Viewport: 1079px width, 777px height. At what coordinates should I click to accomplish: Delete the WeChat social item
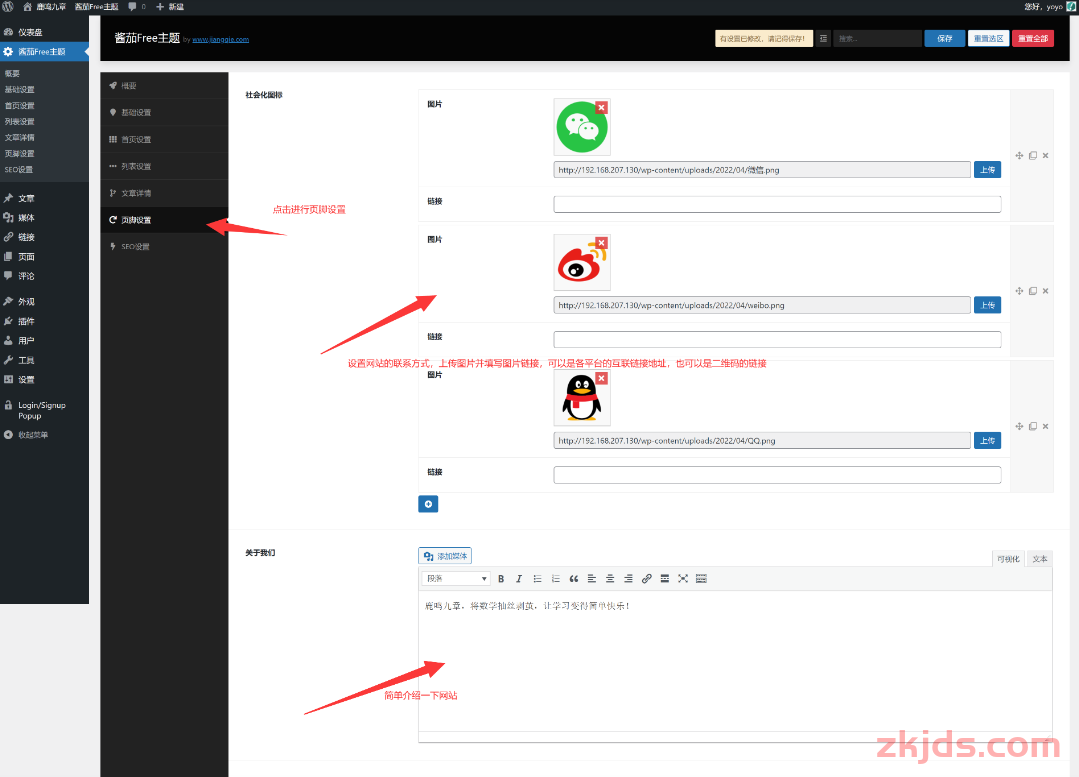coord(1045,156)
